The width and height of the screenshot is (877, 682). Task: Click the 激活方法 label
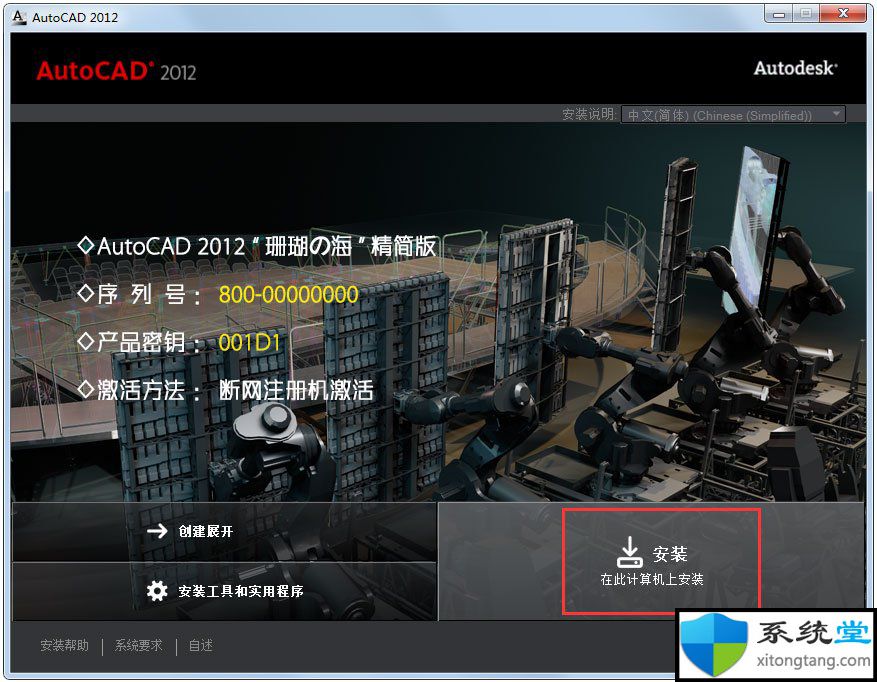coord(139,391)
